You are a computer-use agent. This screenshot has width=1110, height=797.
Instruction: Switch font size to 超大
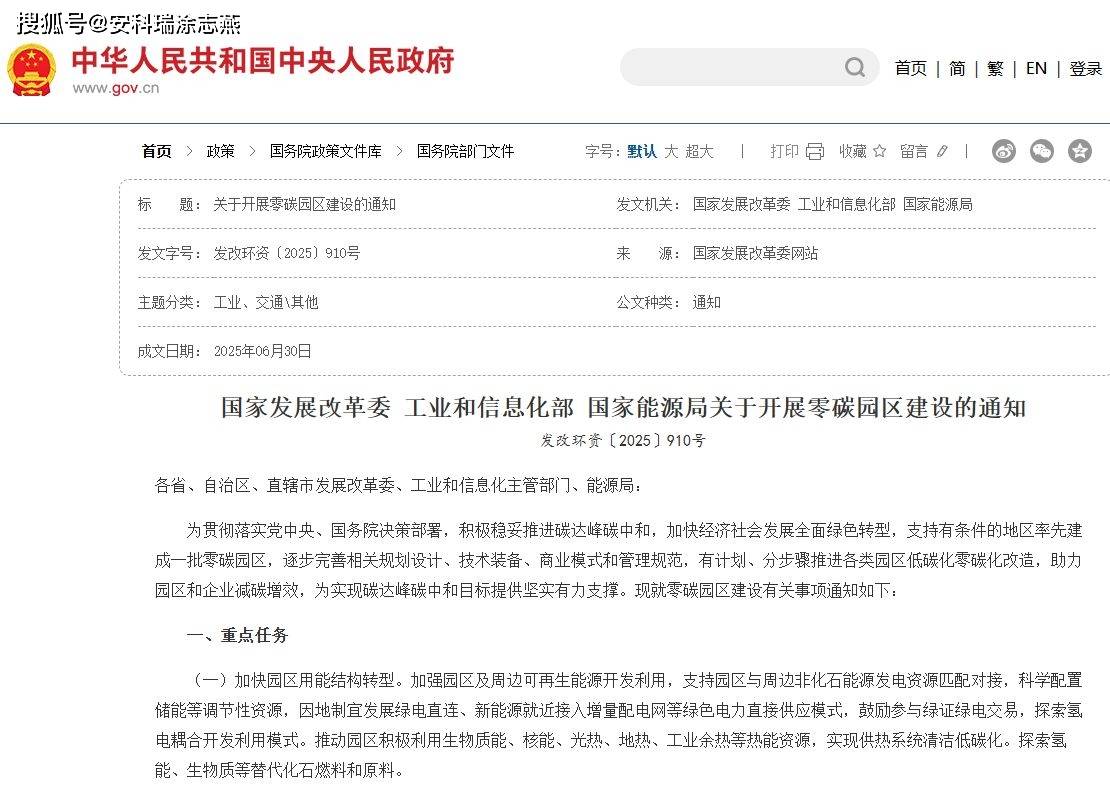click(x=699, y=151)
